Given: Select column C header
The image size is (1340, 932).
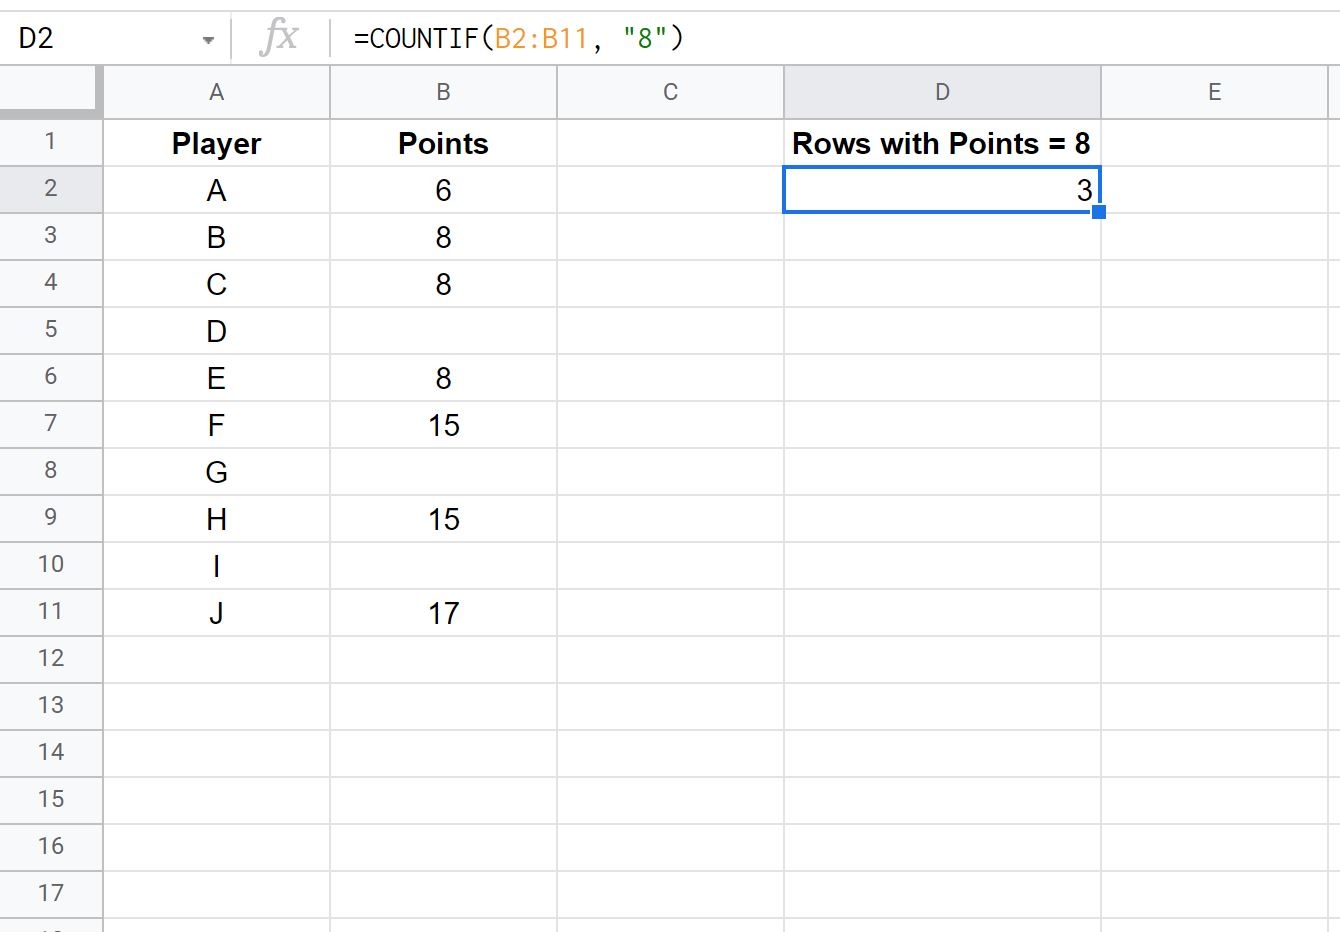Looking at the screenshot, I should coord(670,92).
